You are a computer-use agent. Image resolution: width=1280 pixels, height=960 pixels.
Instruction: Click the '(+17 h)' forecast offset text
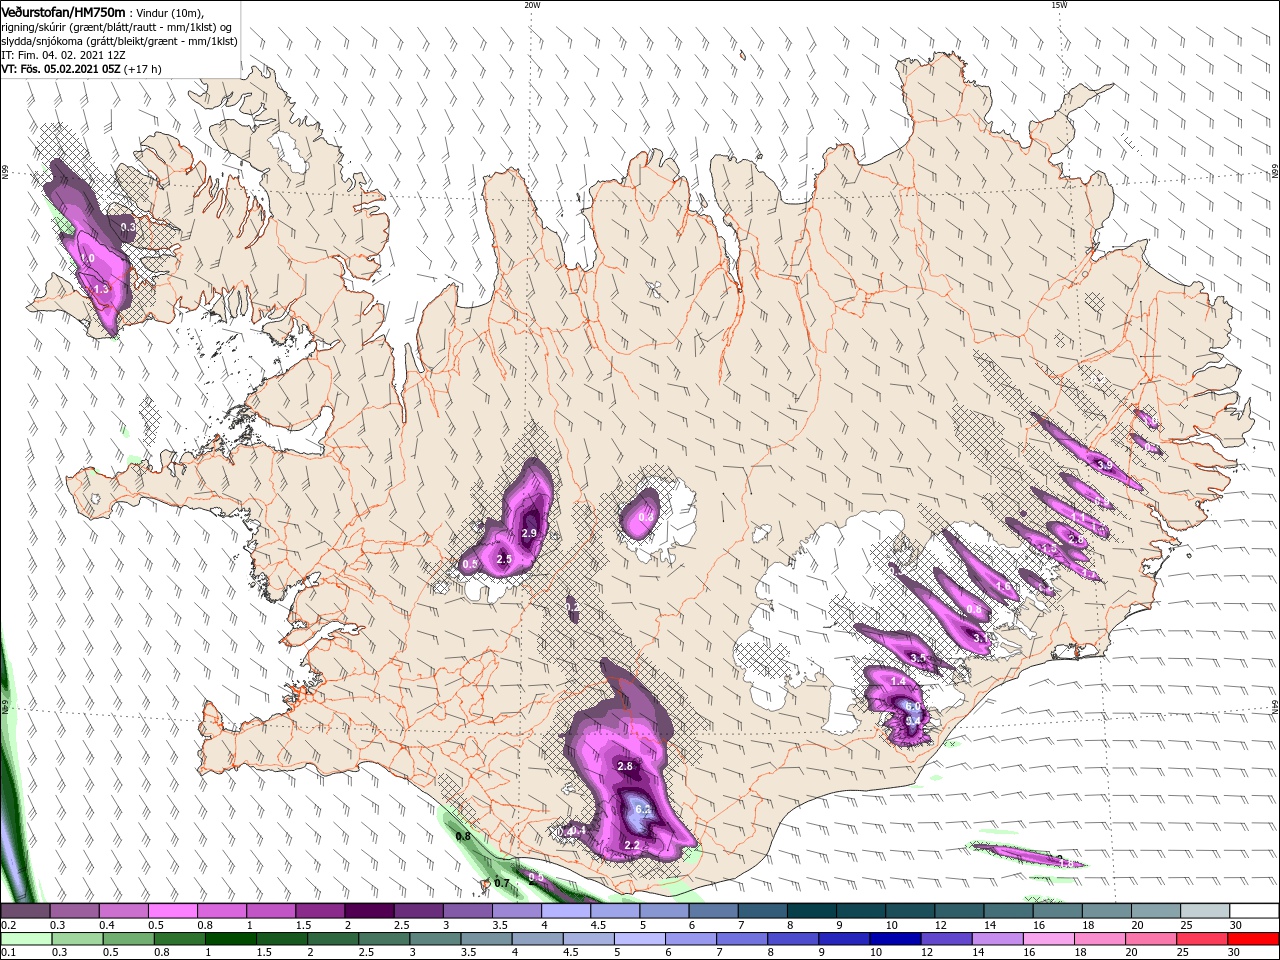pyautogui.click(x=142, y=69)
